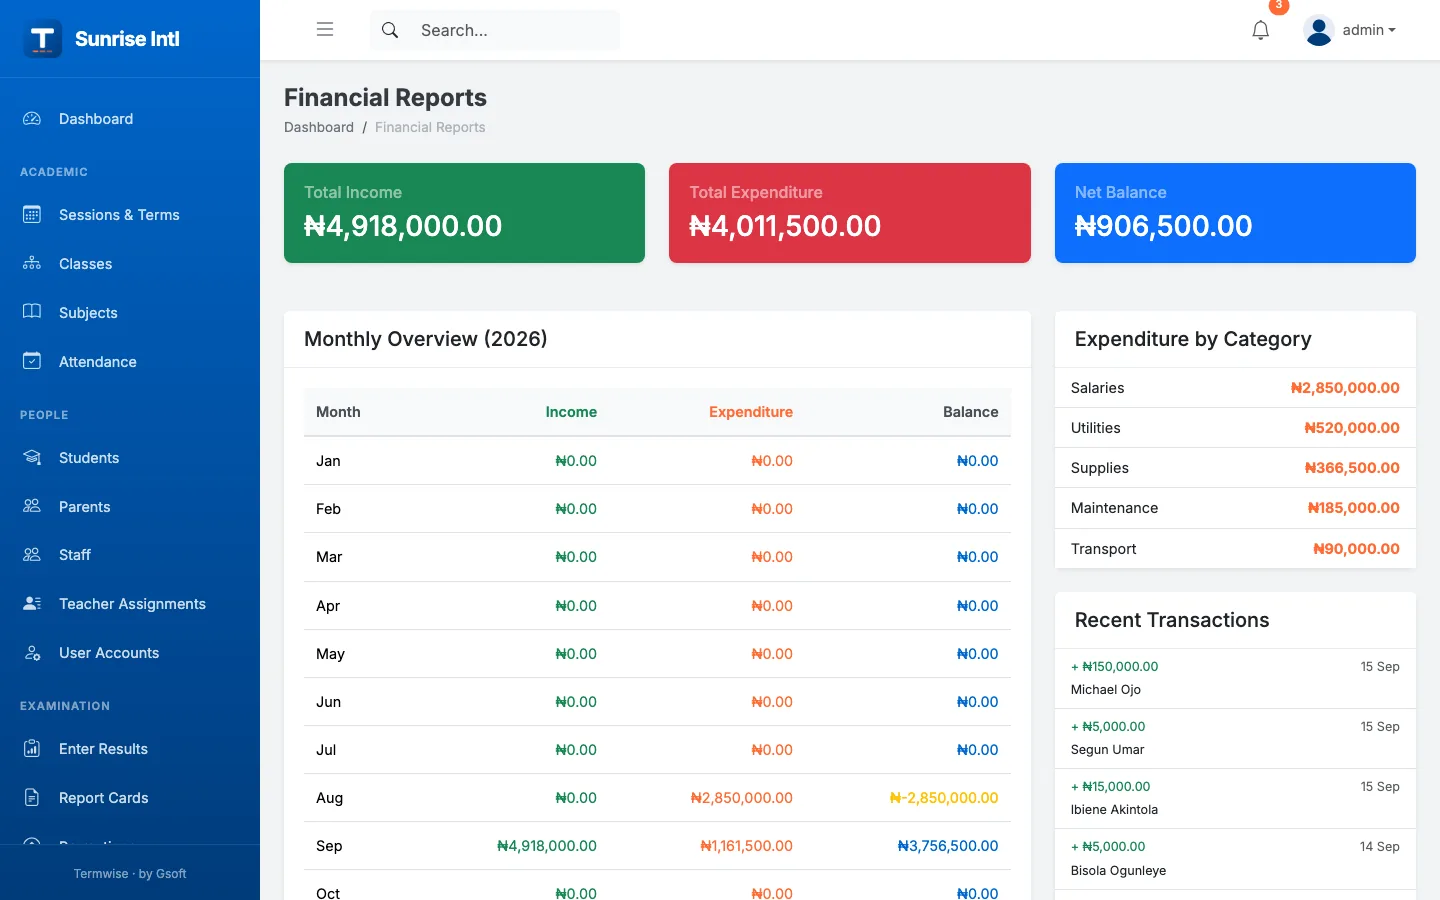Focus the Search input field
Screen dimensions: 1440x900
pyautogui.click(x=515, y=30)
